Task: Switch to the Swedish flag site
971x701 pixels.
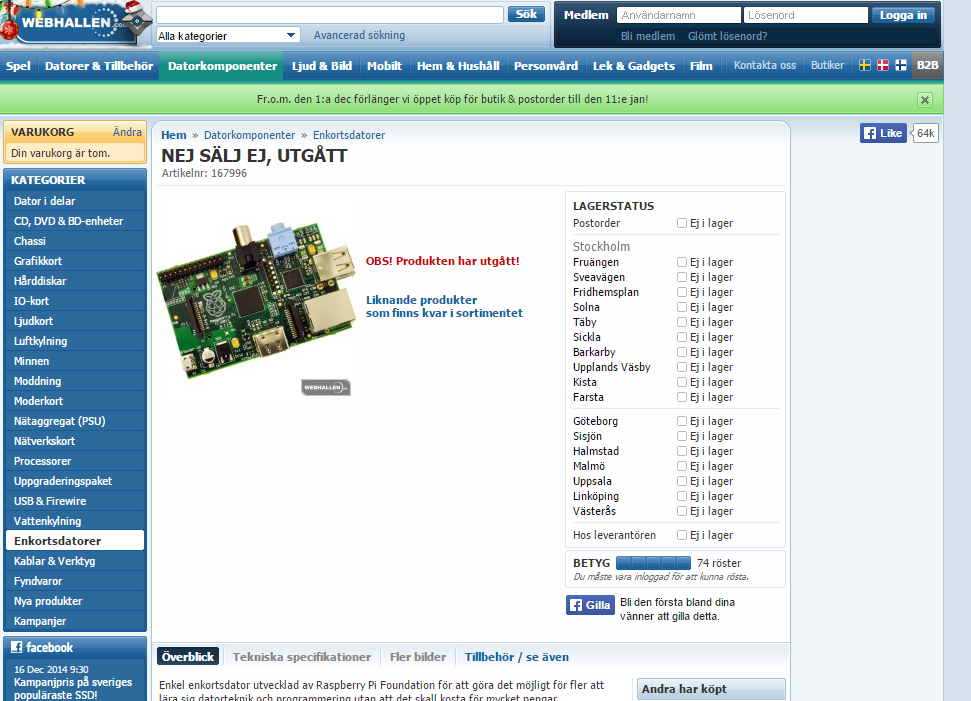Action: point(865,65)
